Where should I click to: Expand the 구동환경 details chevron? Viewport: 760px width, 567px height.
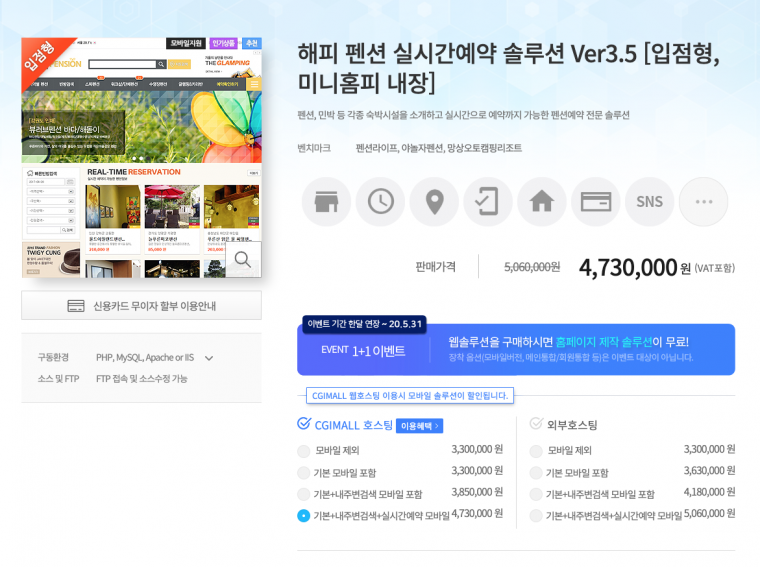click(x=209, y=358)
